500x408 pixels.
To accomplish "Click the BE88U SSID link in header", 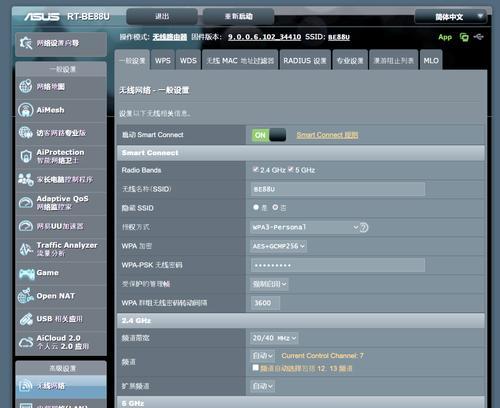I will [x=339, y=37].
